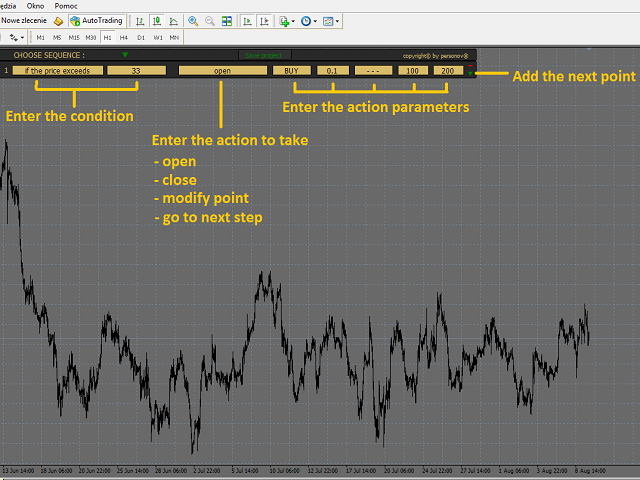The height and width of the screenshot is (480, 640).
Task: Click the 'If the price exceeds' condition field
Action: click(x=58, y=71)
